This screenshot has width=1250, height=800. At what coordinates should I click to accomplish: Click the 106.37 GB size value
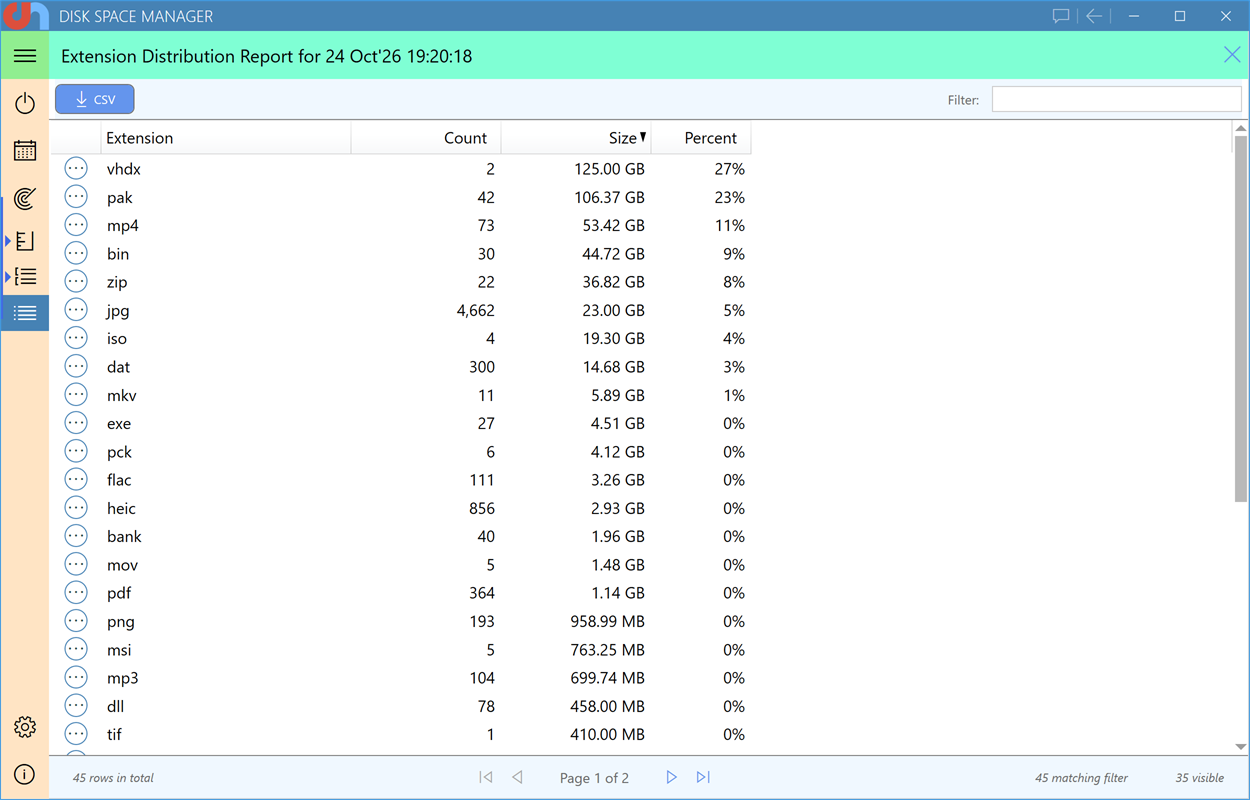(609, 197)
